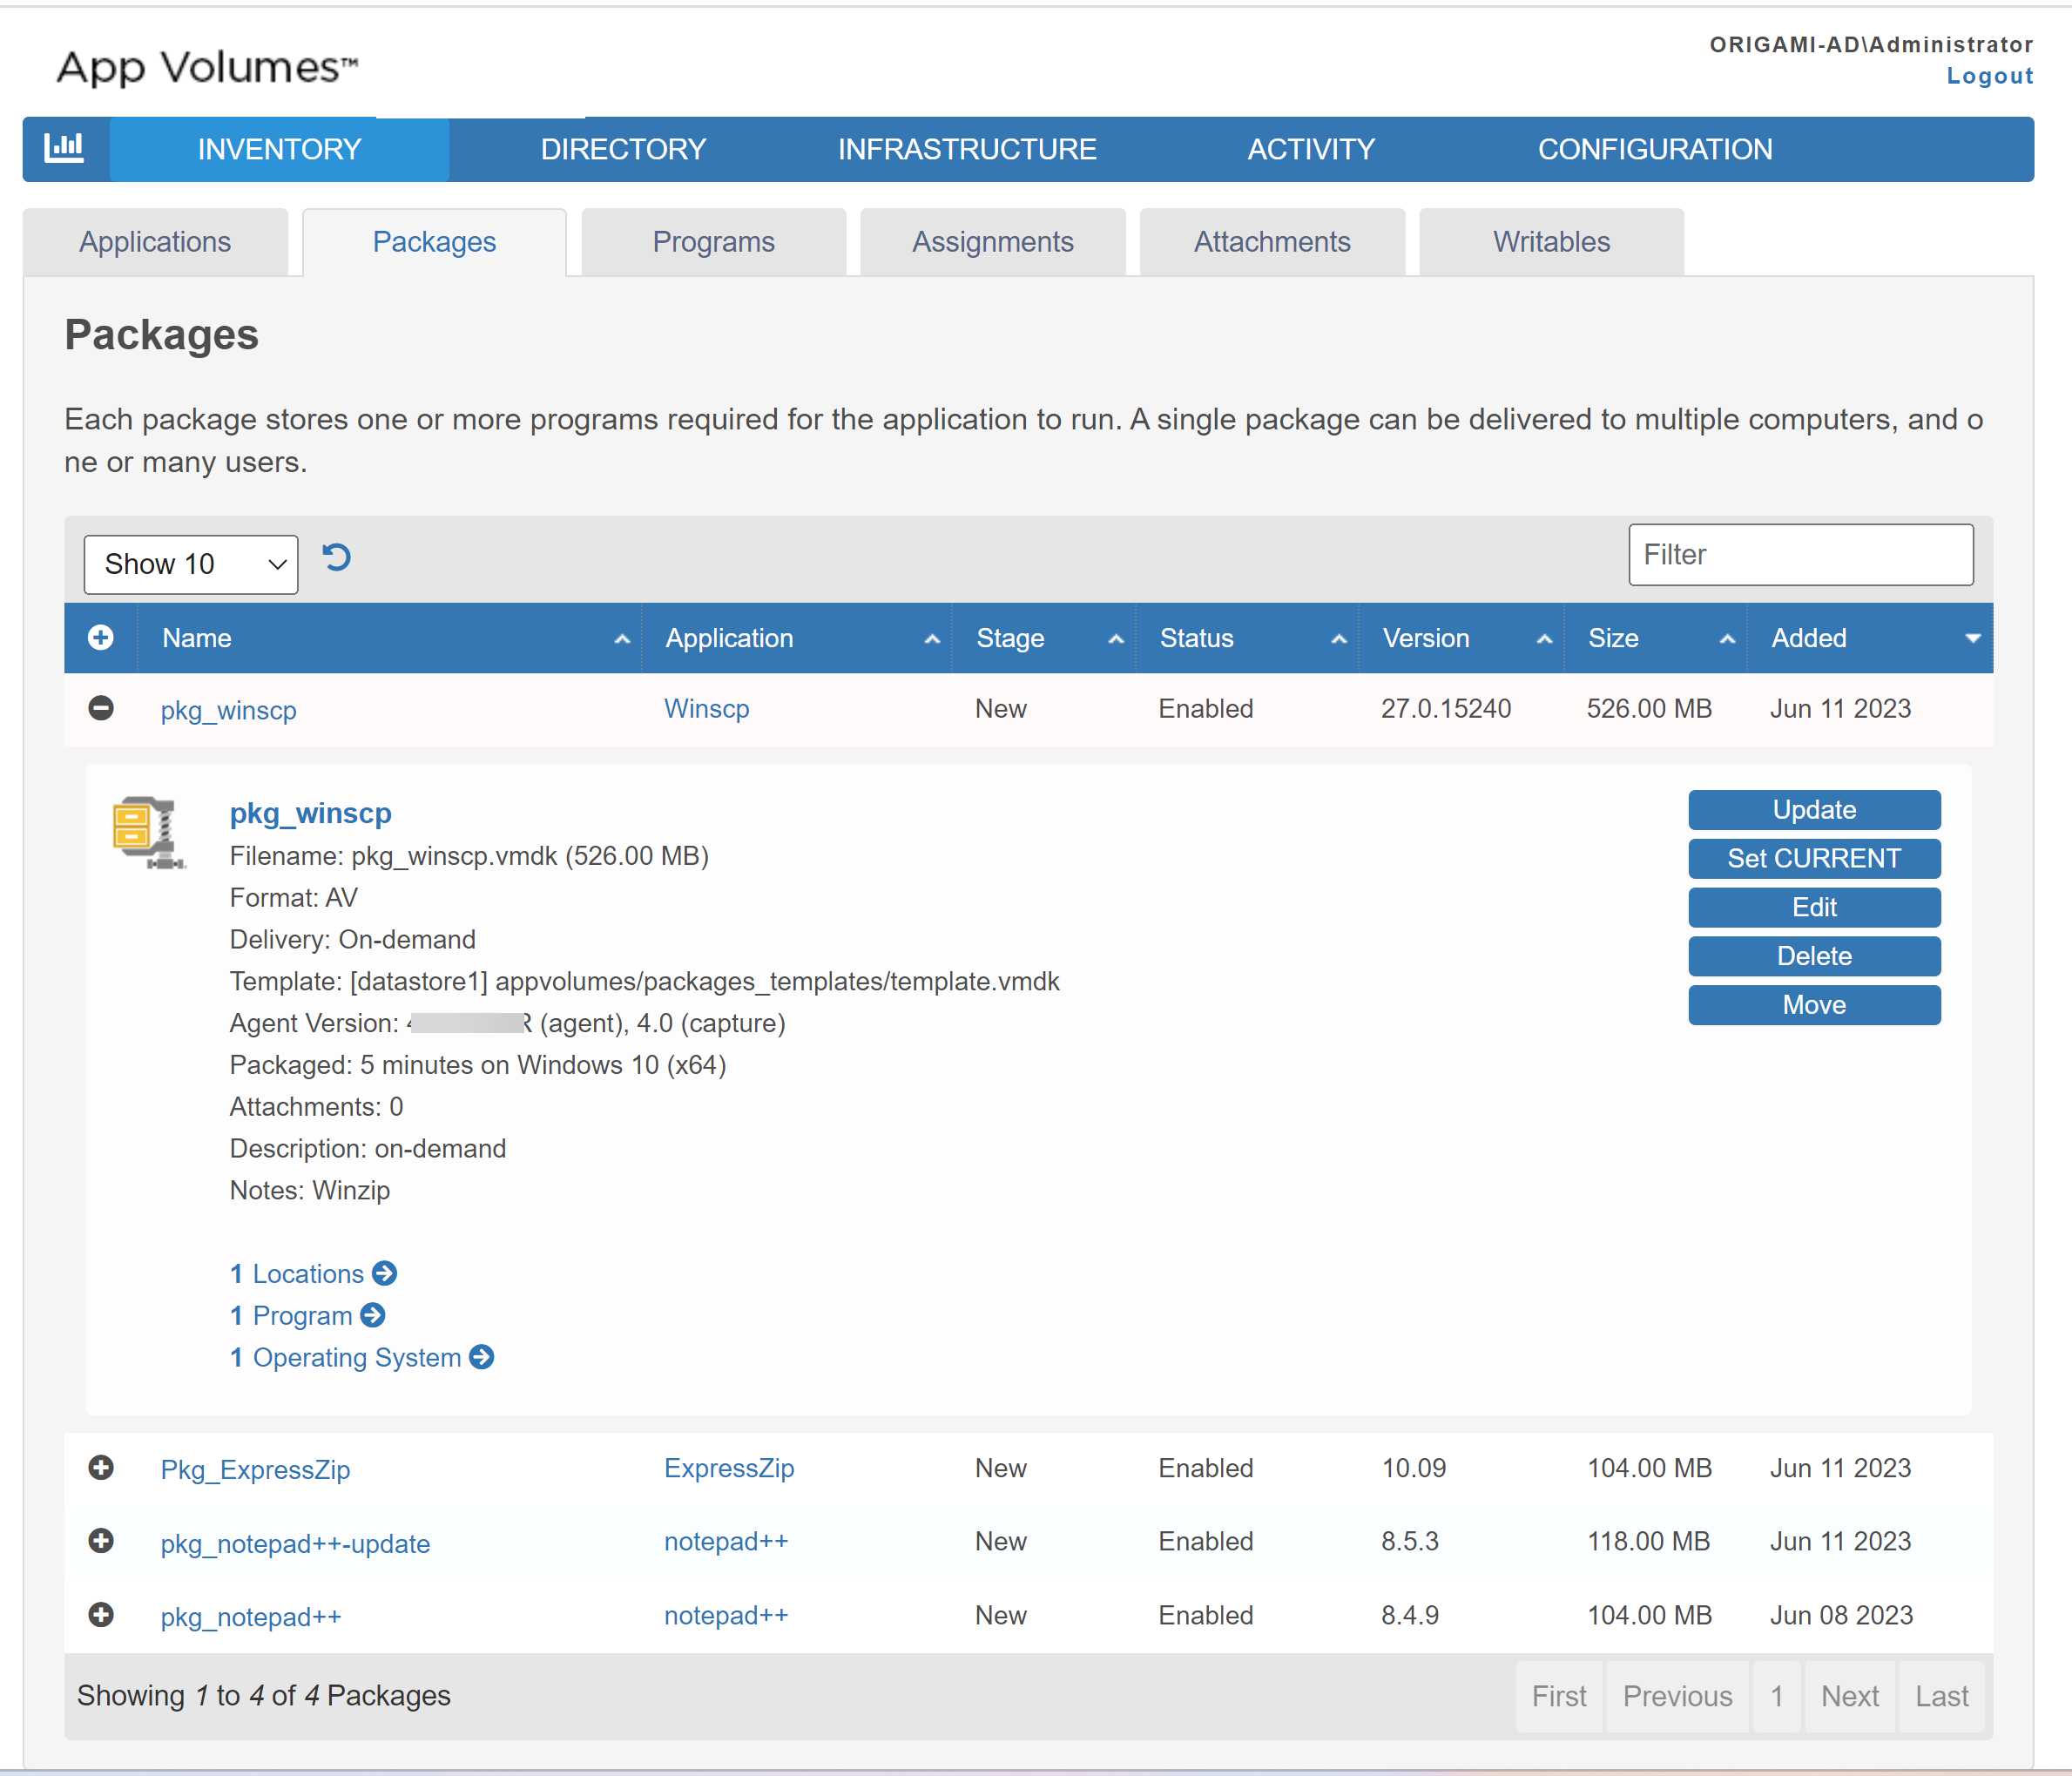Click the App Volumes logo
Screen dimensions: 2072x1776
coord(207,68)
